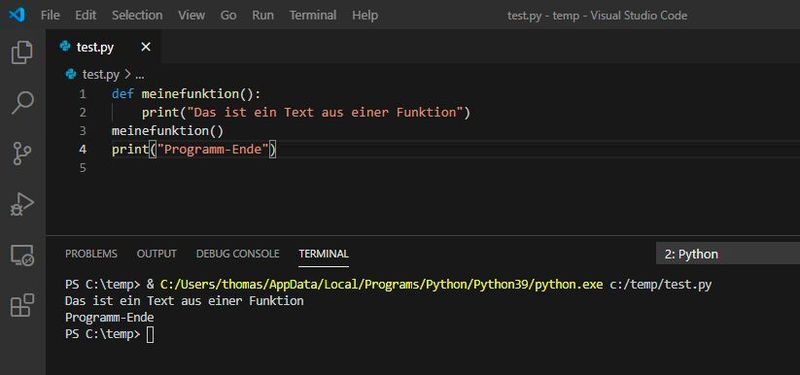
Task: Open the File menu
Action: pyautogui.click(x=50, y=15)
